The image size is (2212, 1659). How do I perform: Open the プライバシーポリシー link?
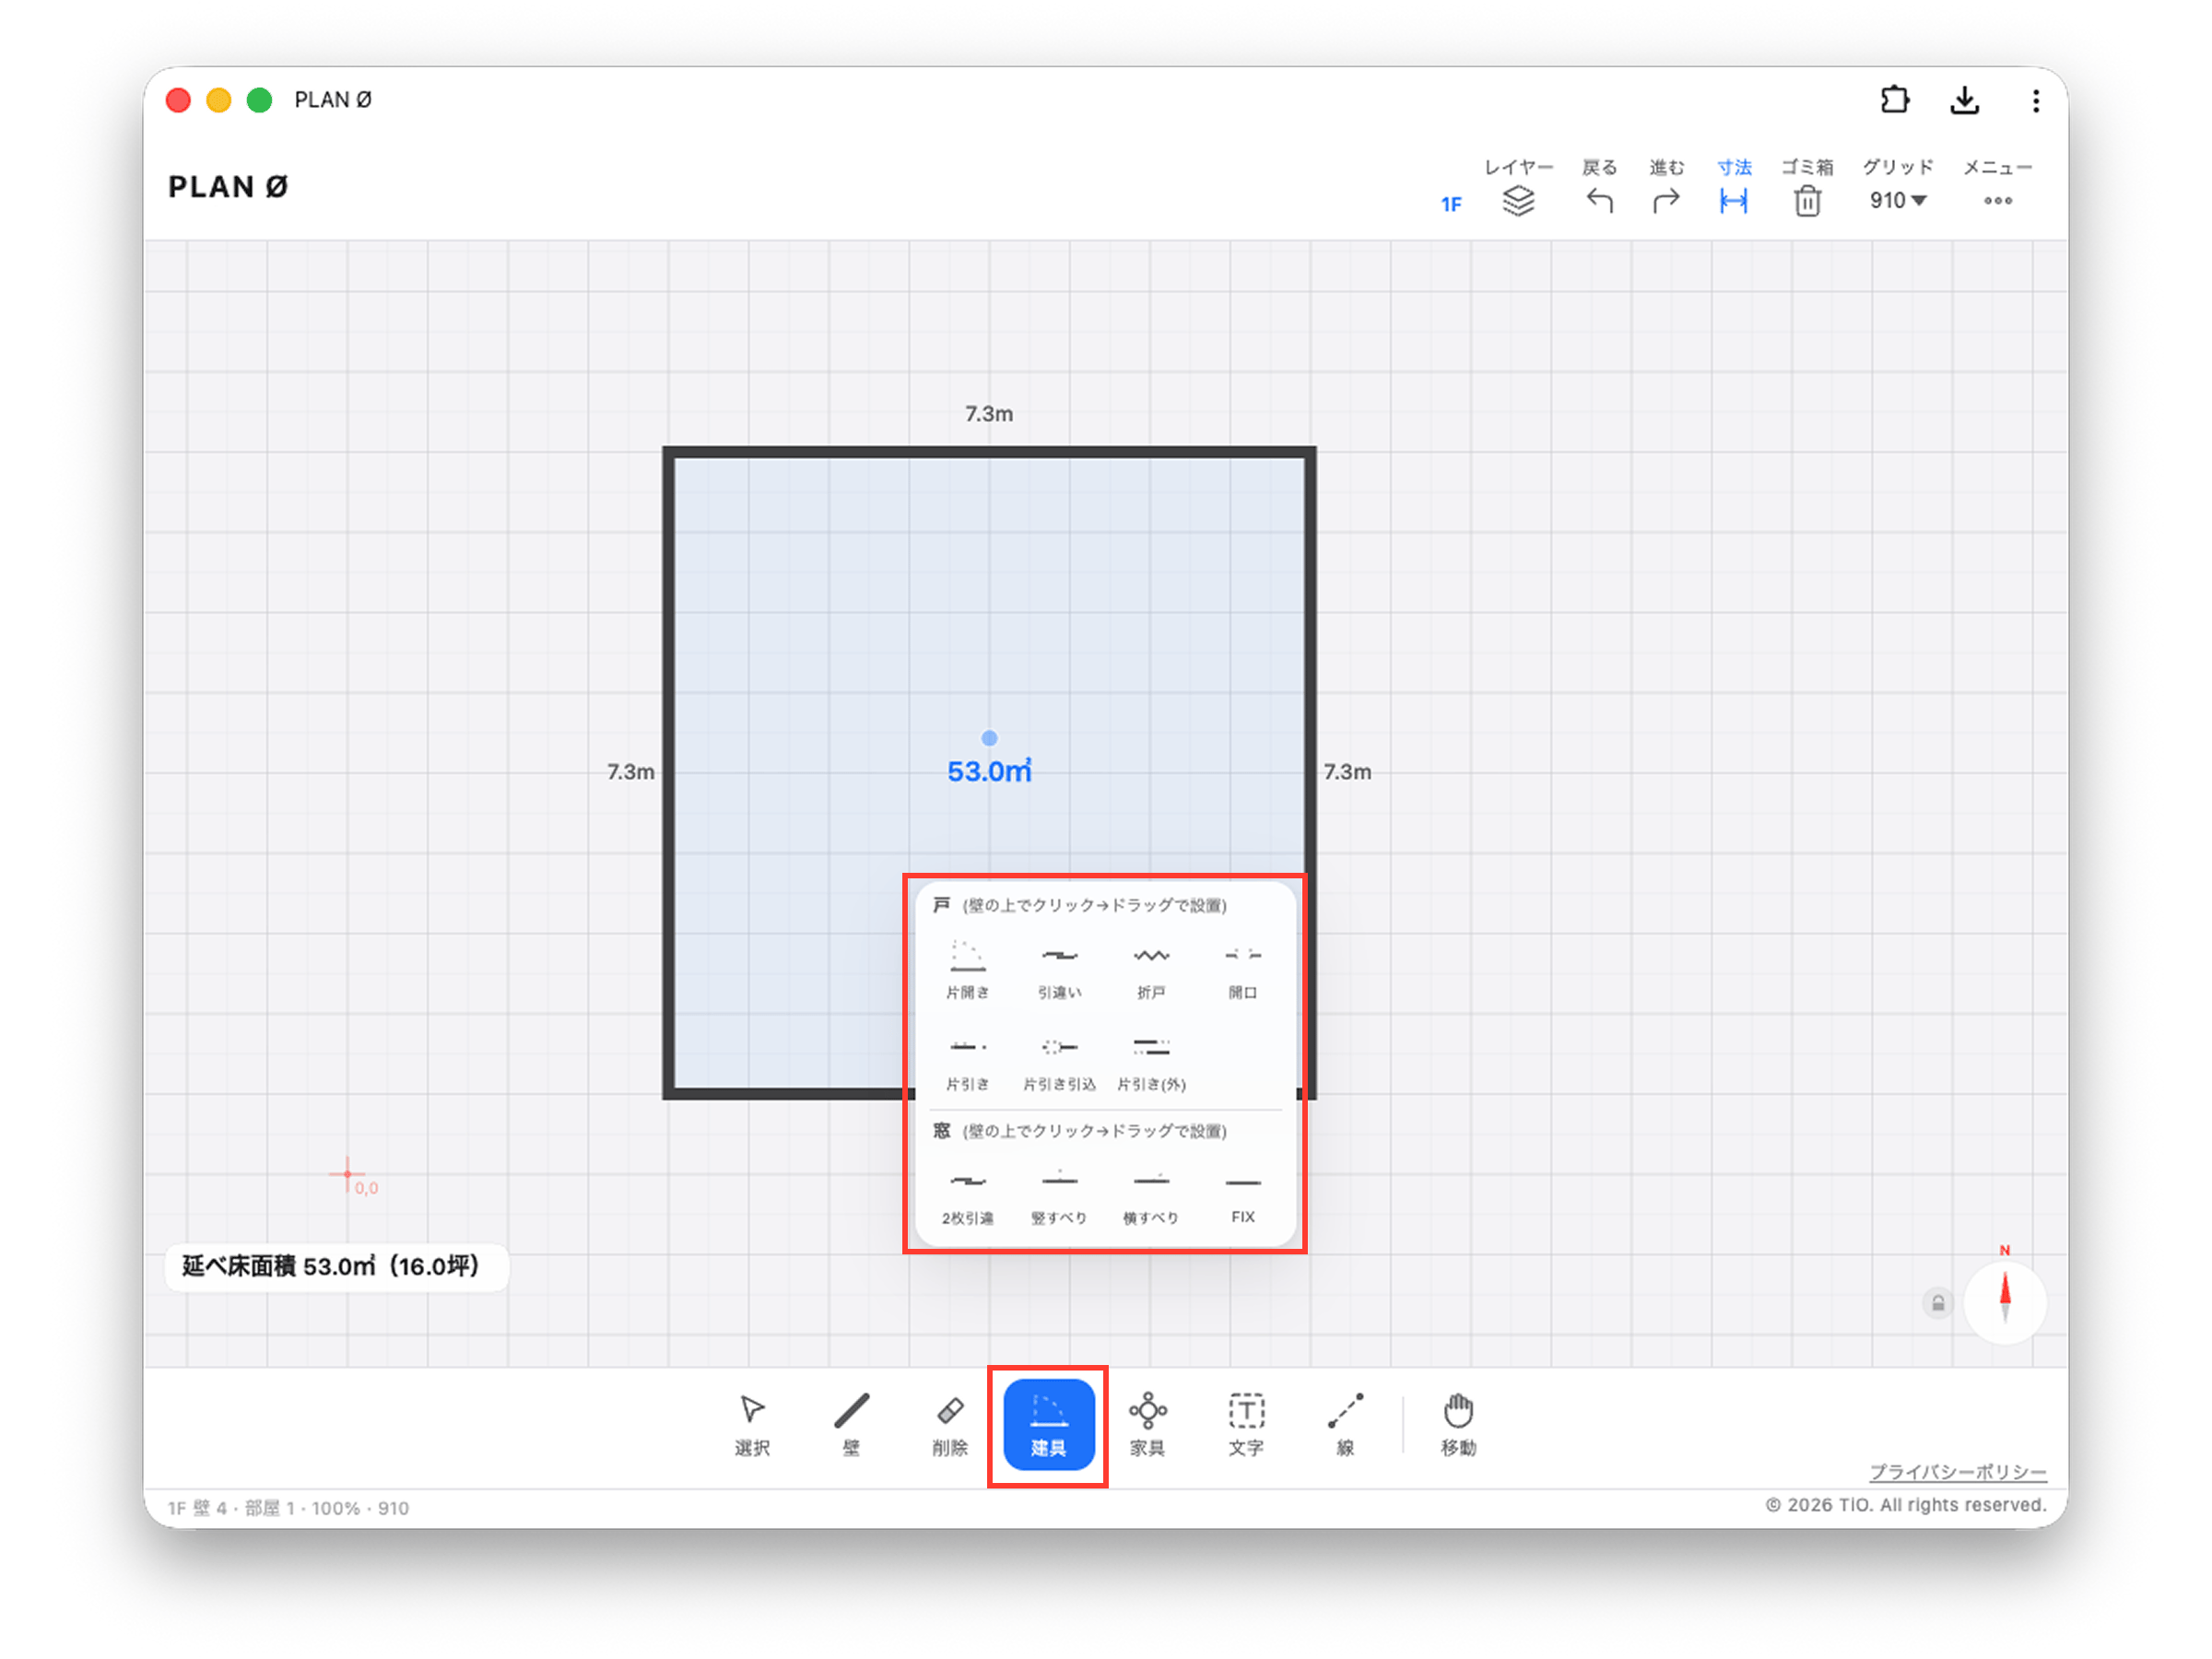pyautogui.click(x=1958, y=1472)
